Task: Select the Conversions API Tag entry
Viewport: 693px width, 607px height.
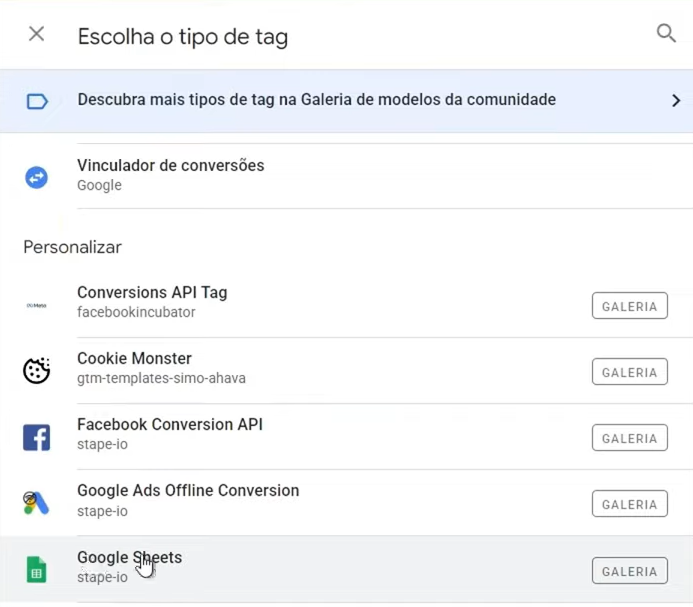Action: click(152, 293)
